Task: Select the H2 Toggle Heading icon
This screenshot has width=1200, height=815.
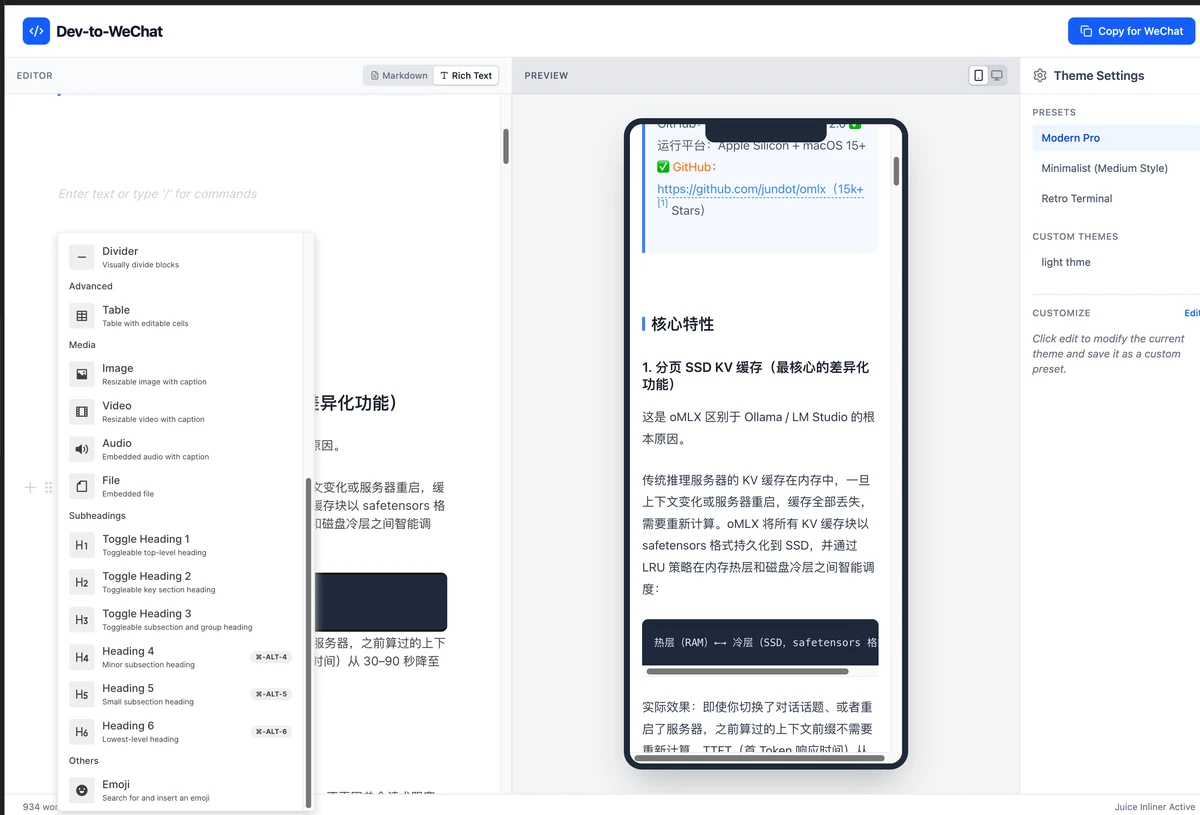Action: pyautogui.click(x=82, y=582)
